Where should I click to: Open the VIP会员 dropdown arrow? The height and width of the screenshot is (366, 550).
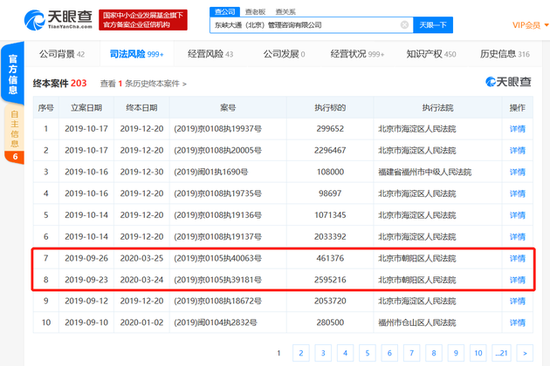pos(546,25)
